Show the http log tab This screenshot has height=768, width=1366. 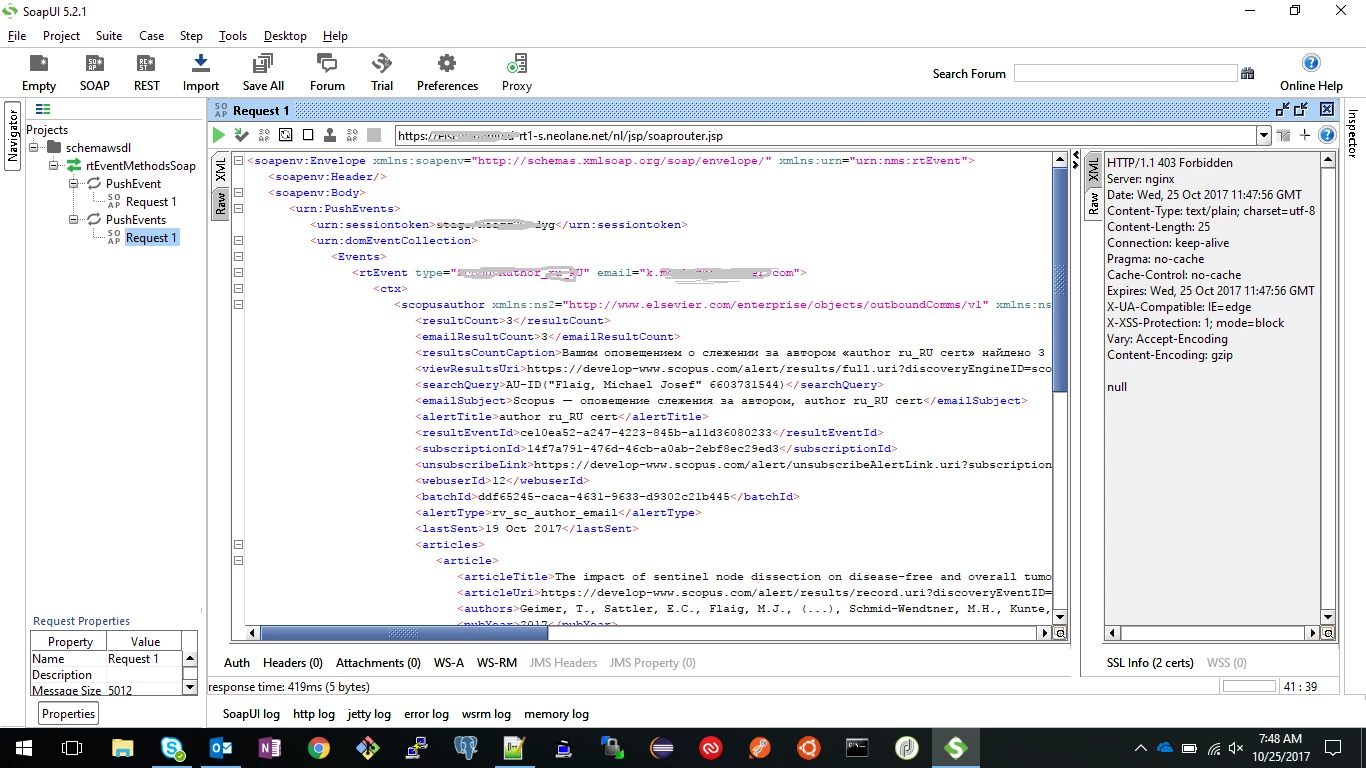(x=314, y=714)
